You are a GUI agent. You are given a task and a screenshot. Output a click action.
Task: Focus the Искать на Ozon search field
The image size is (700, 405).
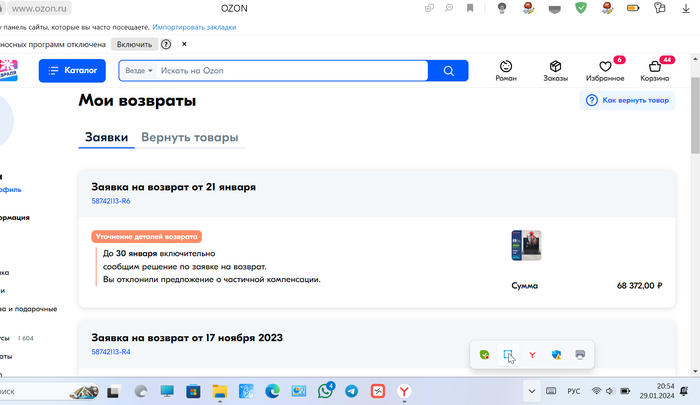[292, 71]
